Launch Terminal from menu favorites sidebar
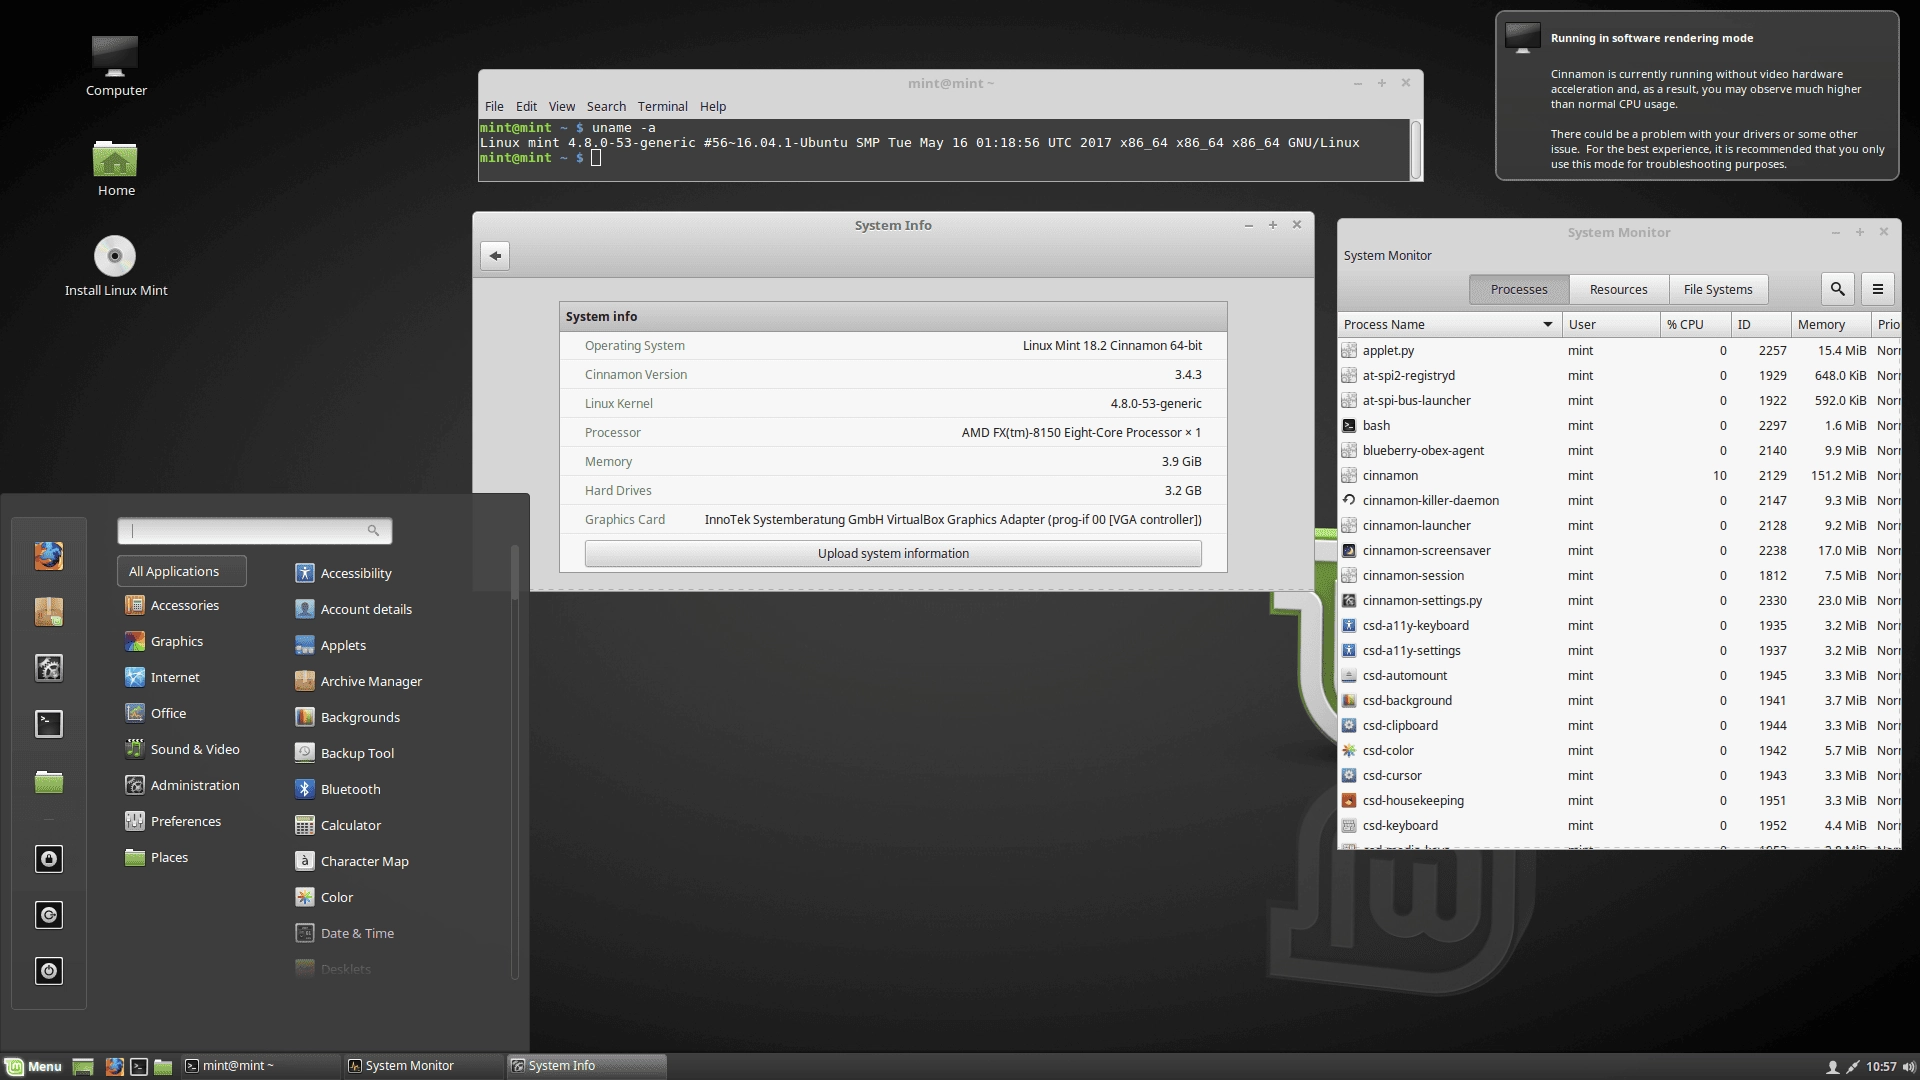This screenshot has height=1080, width=1920. coord(49,723)
